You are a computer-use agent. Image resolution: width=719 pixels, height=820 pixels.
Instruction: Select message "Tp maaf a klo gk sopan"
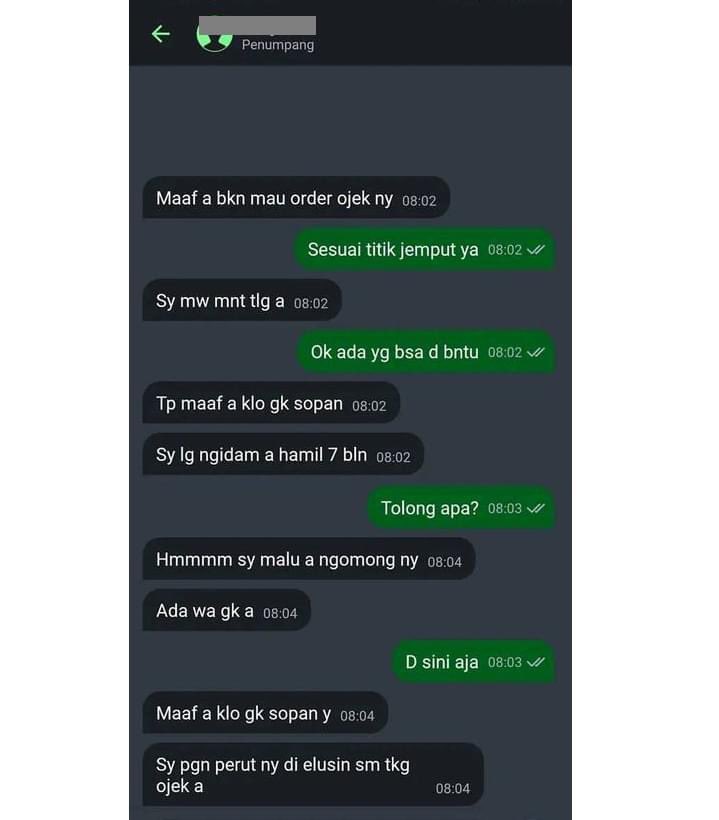pyautogui.click(x=271, y=403)
